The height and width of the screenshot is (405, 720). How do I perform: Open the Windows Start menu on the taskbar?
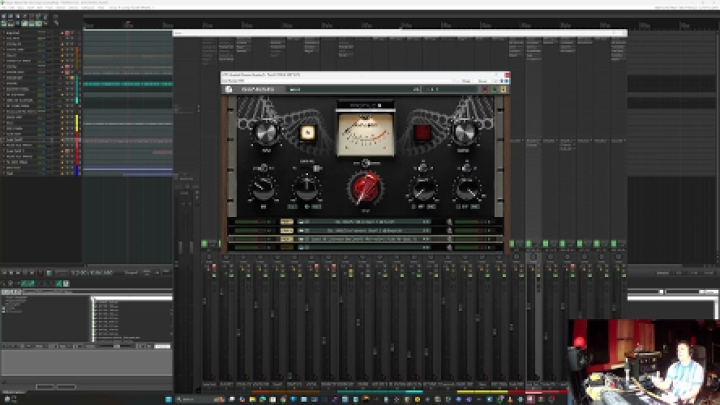[168, 399]
